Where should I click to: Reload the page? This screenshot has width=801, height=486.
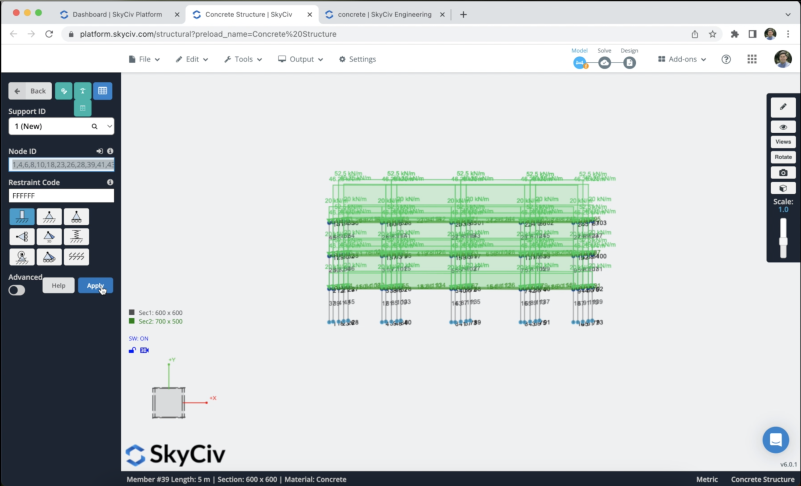click(x=49, y=34)
